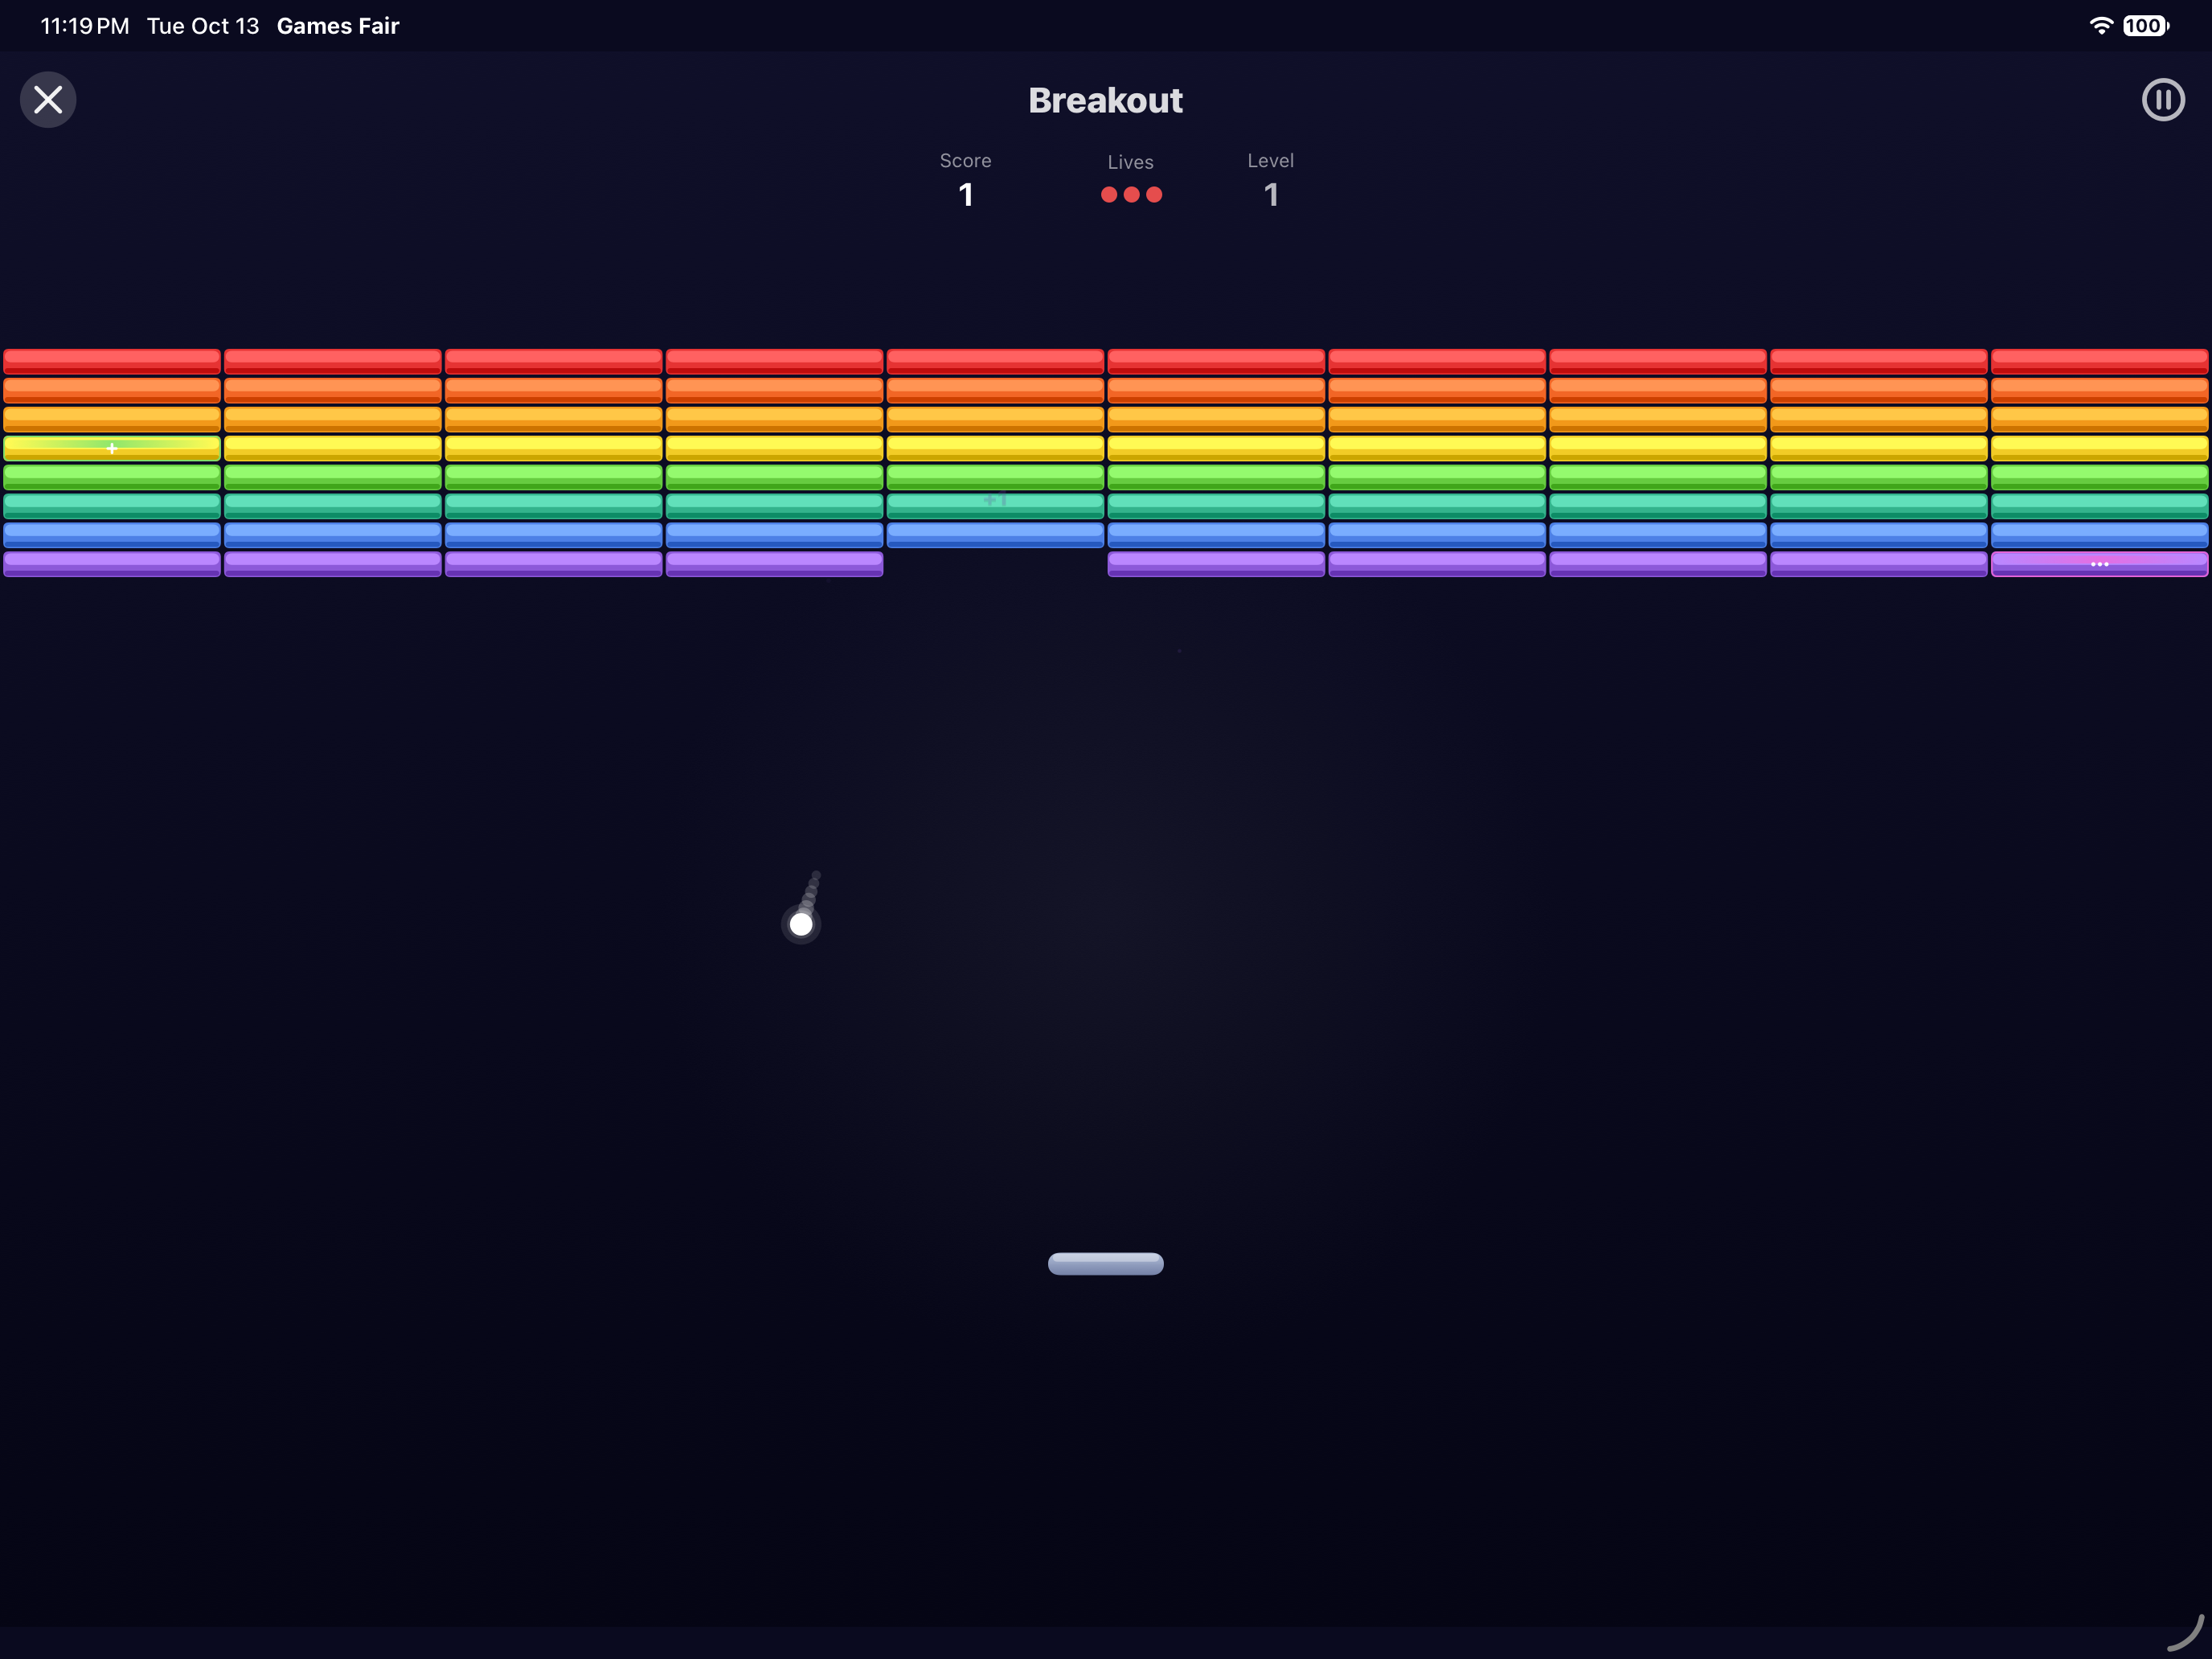Click the time 11:19 PM in the status bar
Image resolution: width=2212 pixels, height=1659 pixels.
coord(85,26)
